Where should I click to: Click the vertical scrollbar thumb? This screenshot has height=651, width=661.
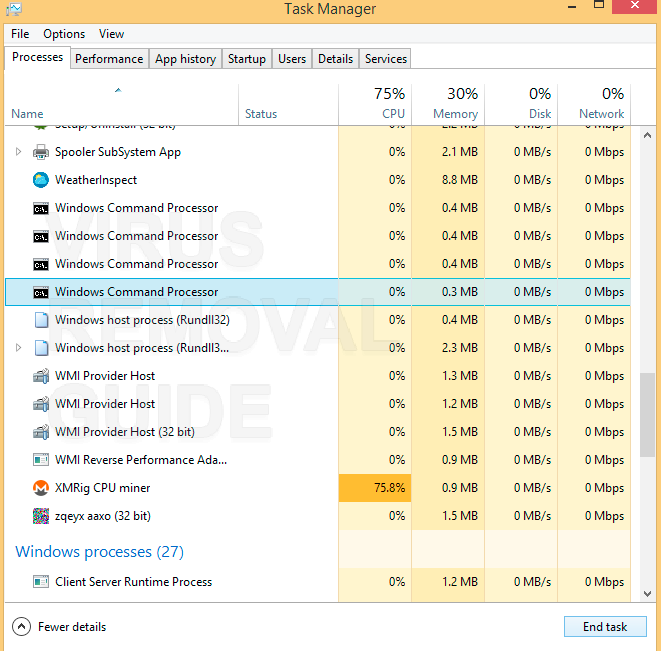pyautogui.click(x=648, y=414)
